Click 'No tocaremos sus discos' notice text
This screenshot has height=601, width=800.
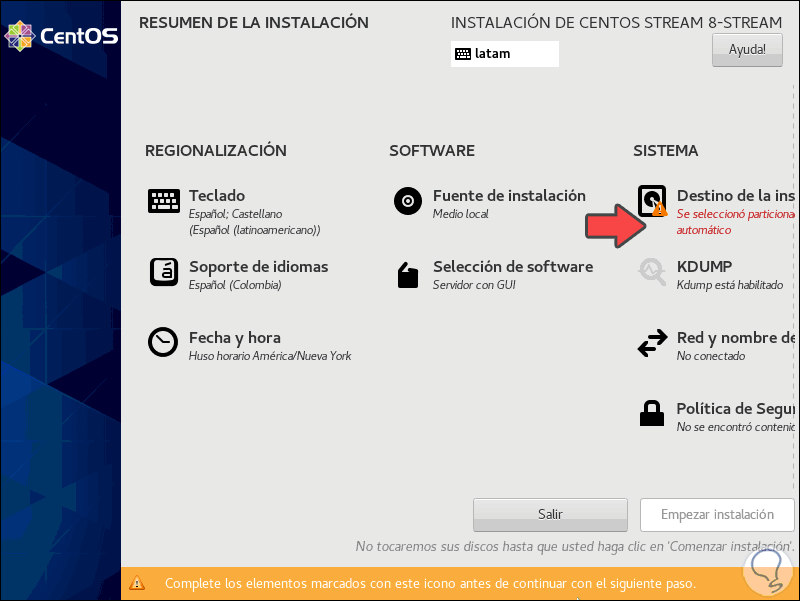point(574,546)
